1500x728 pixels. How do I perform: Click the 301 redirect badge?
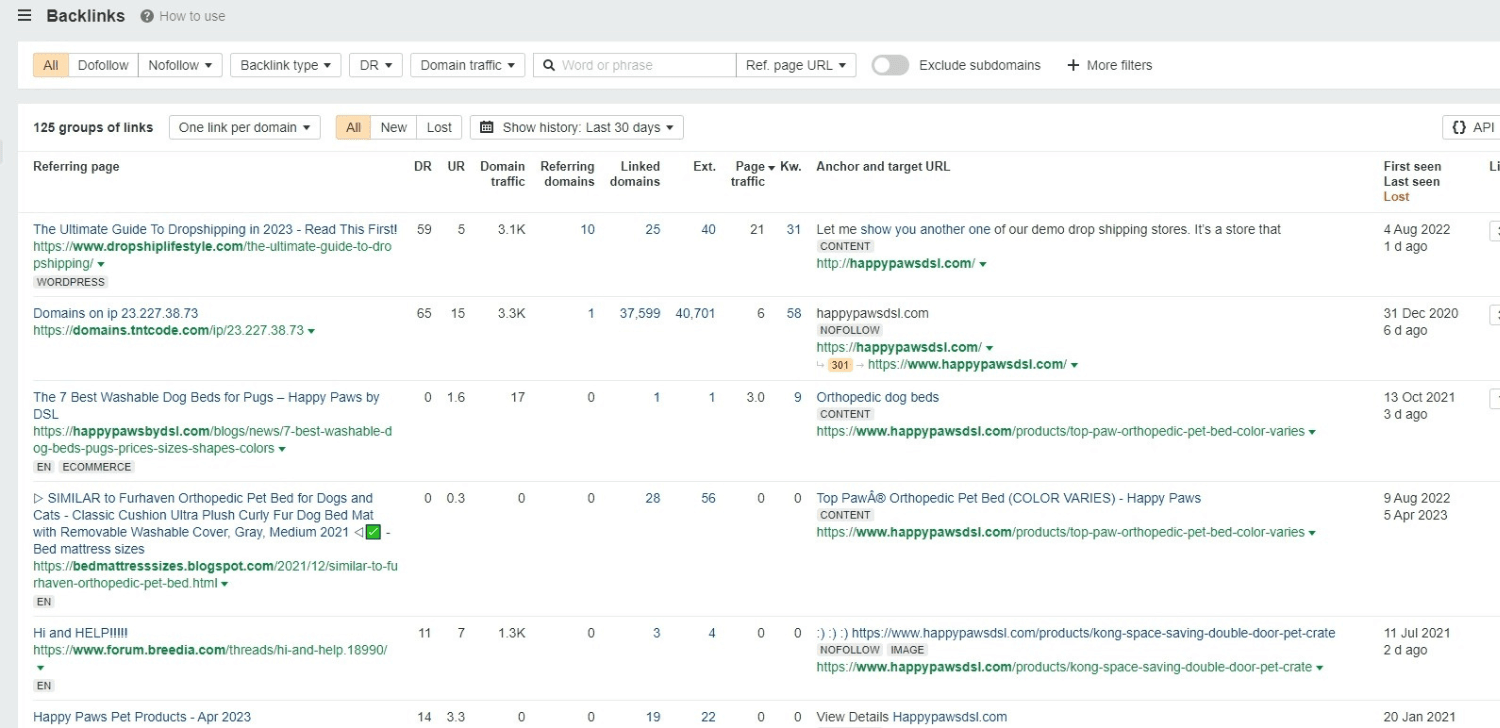pos(840,365)
